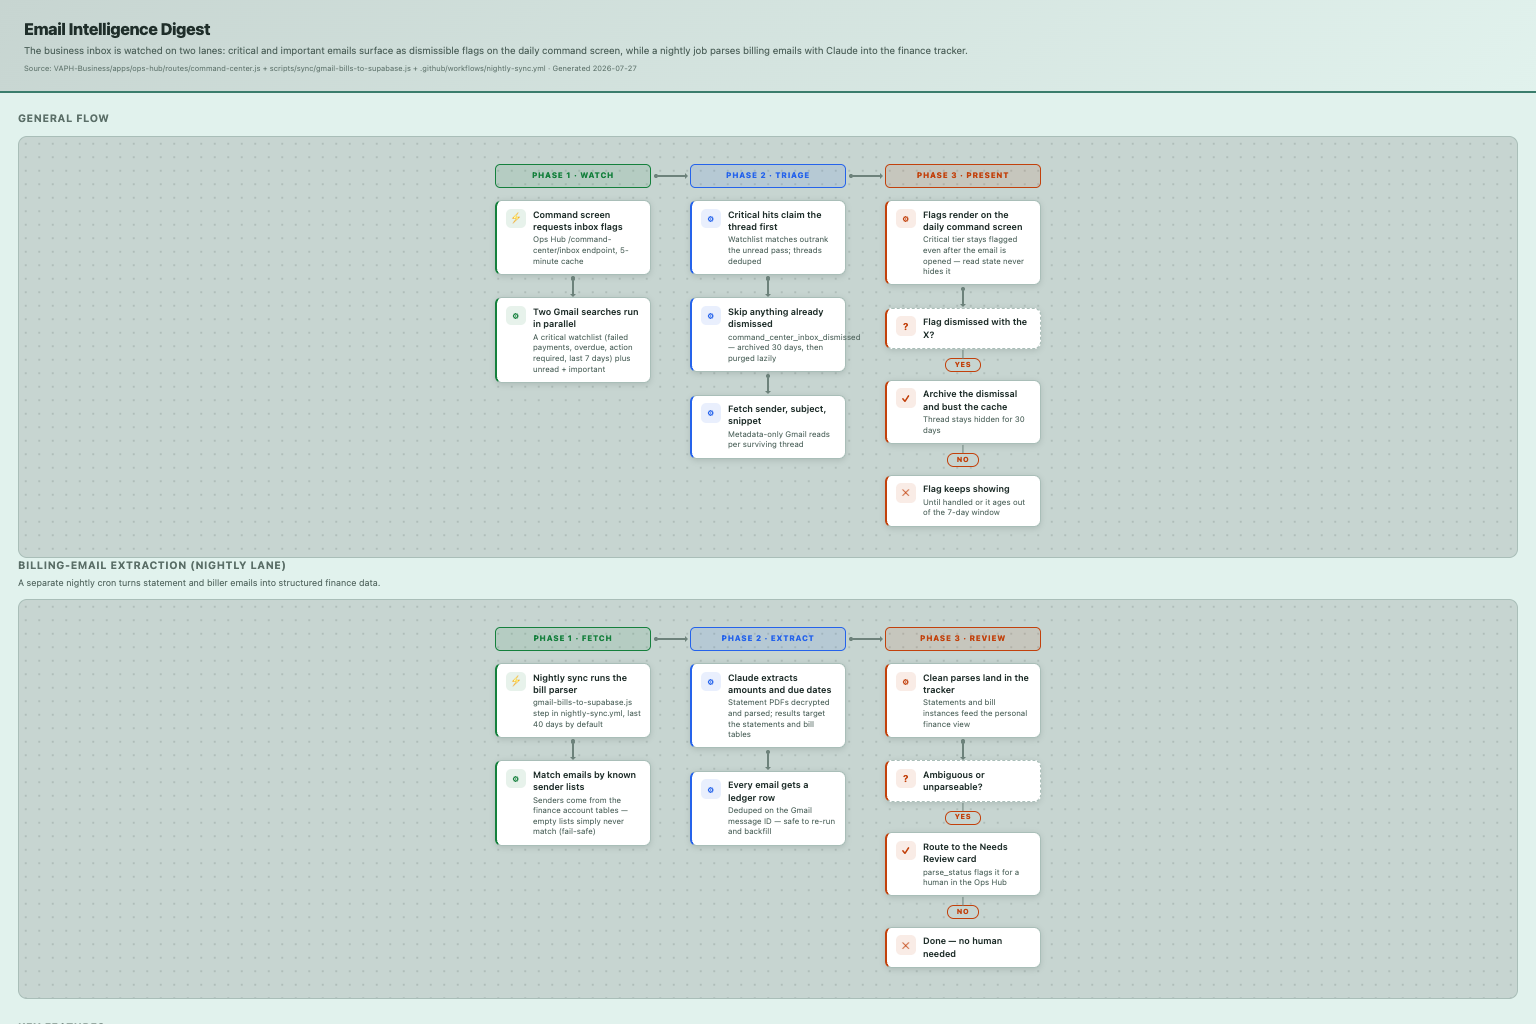Click the NO pill above Done — no human needed

963,912
